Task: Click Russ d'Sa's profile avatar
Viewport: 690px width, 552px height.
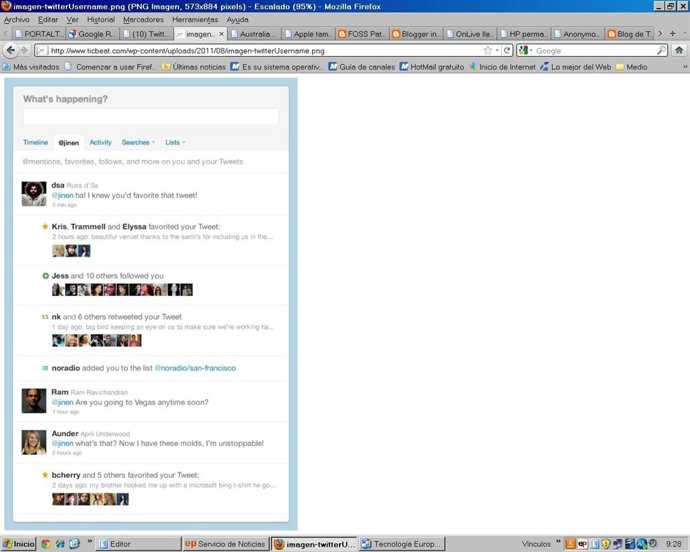Action: point(33,193)
